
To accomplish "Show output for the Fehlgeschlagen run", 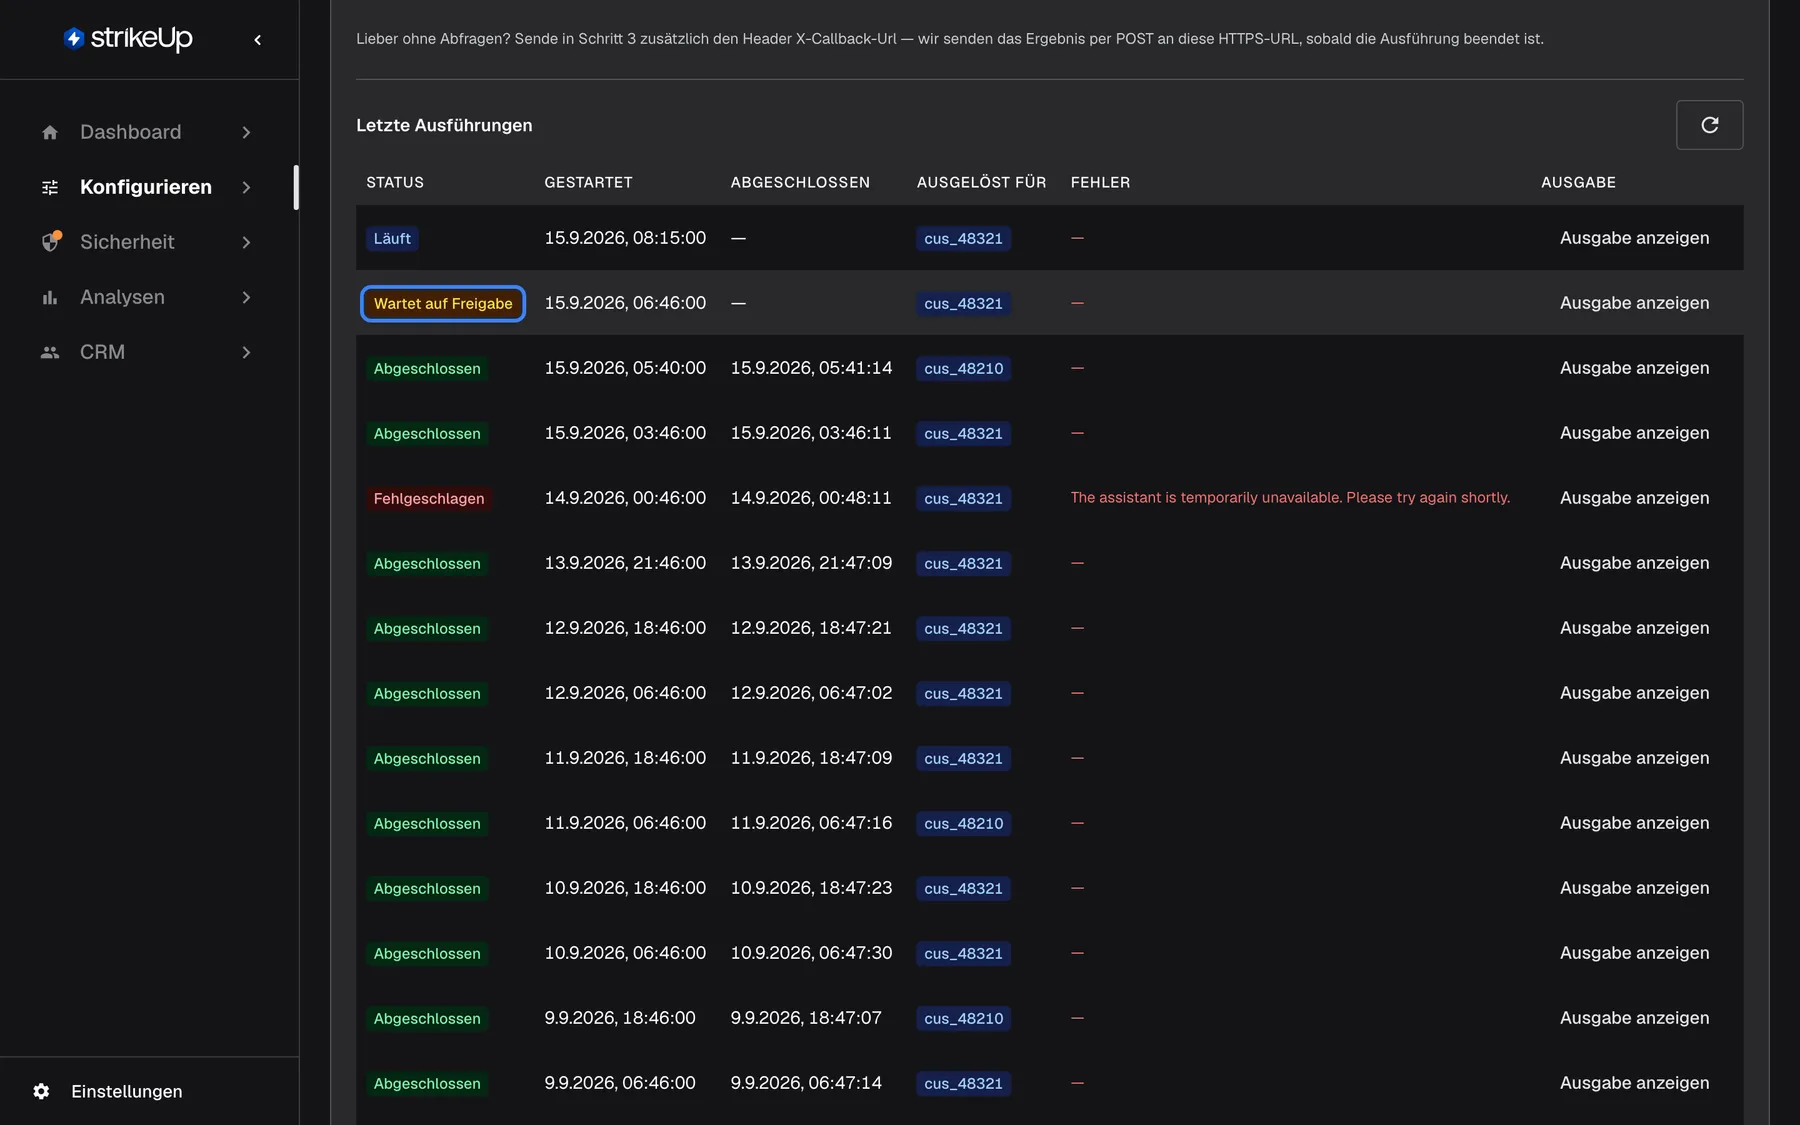I will click(x=1634, y=498).
